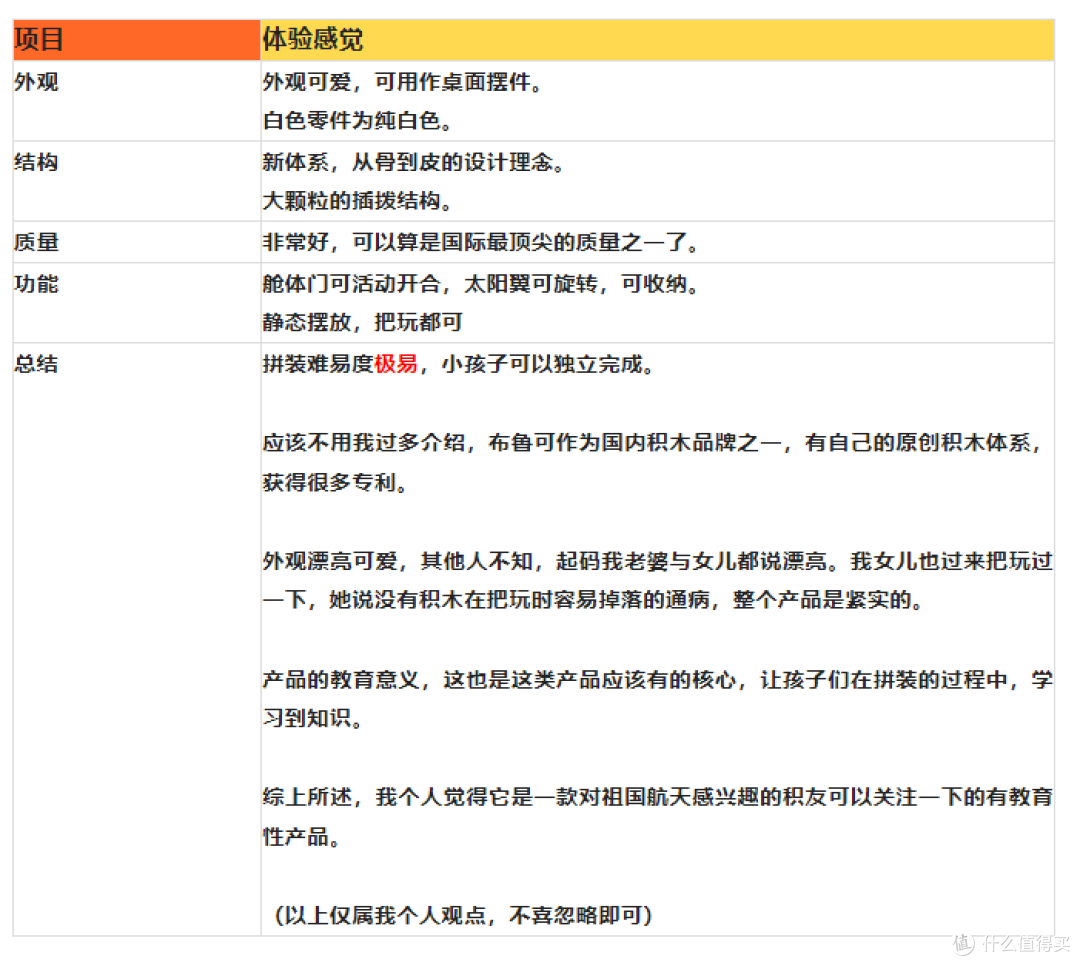
Task: Select the 总结 row label
Action: pos(37,364)
